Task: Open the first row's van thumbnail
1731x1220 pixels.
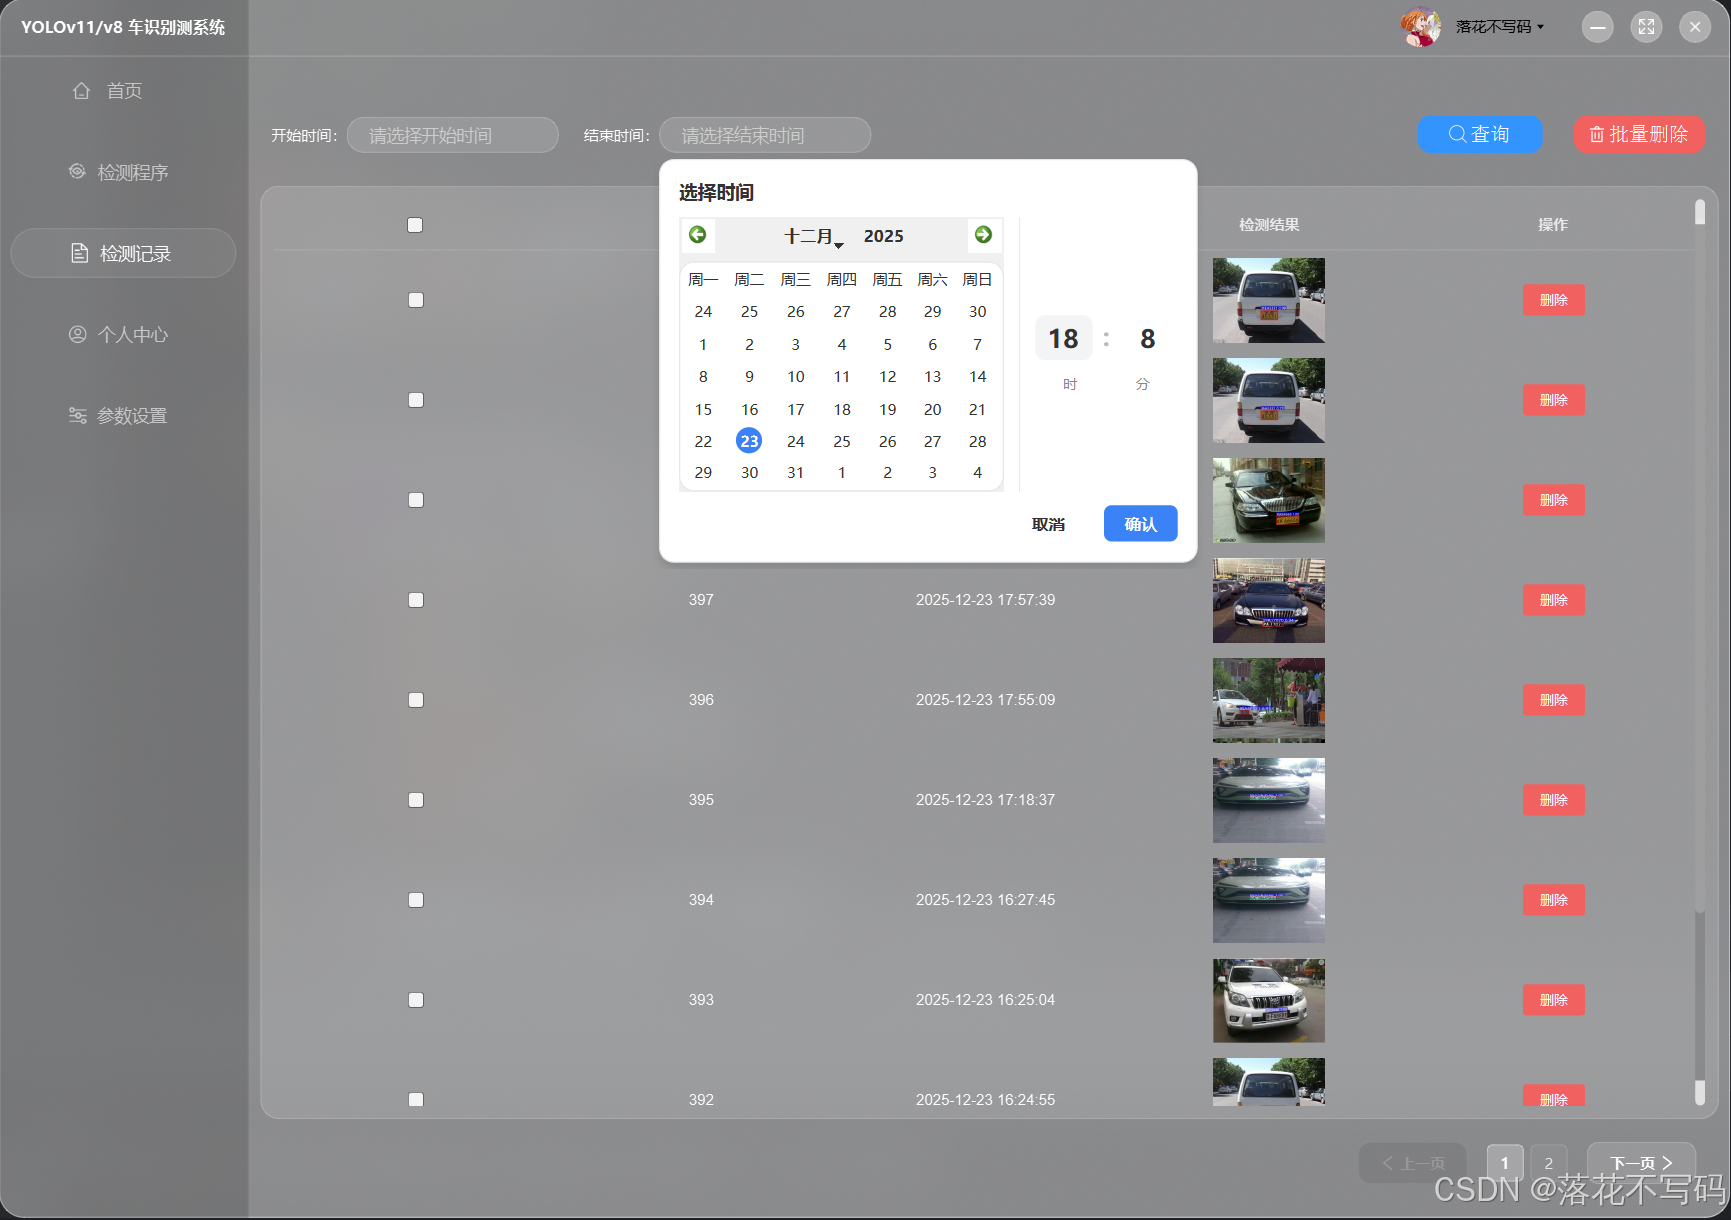Action: tap(1269, 300)
